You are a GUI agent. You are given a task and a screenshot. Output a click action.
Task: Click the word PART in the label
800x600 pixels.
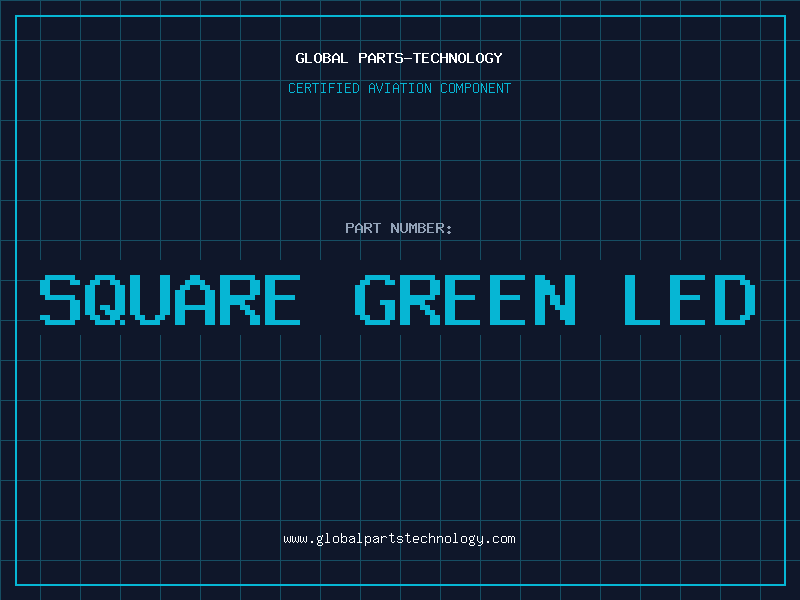(363, 228)
